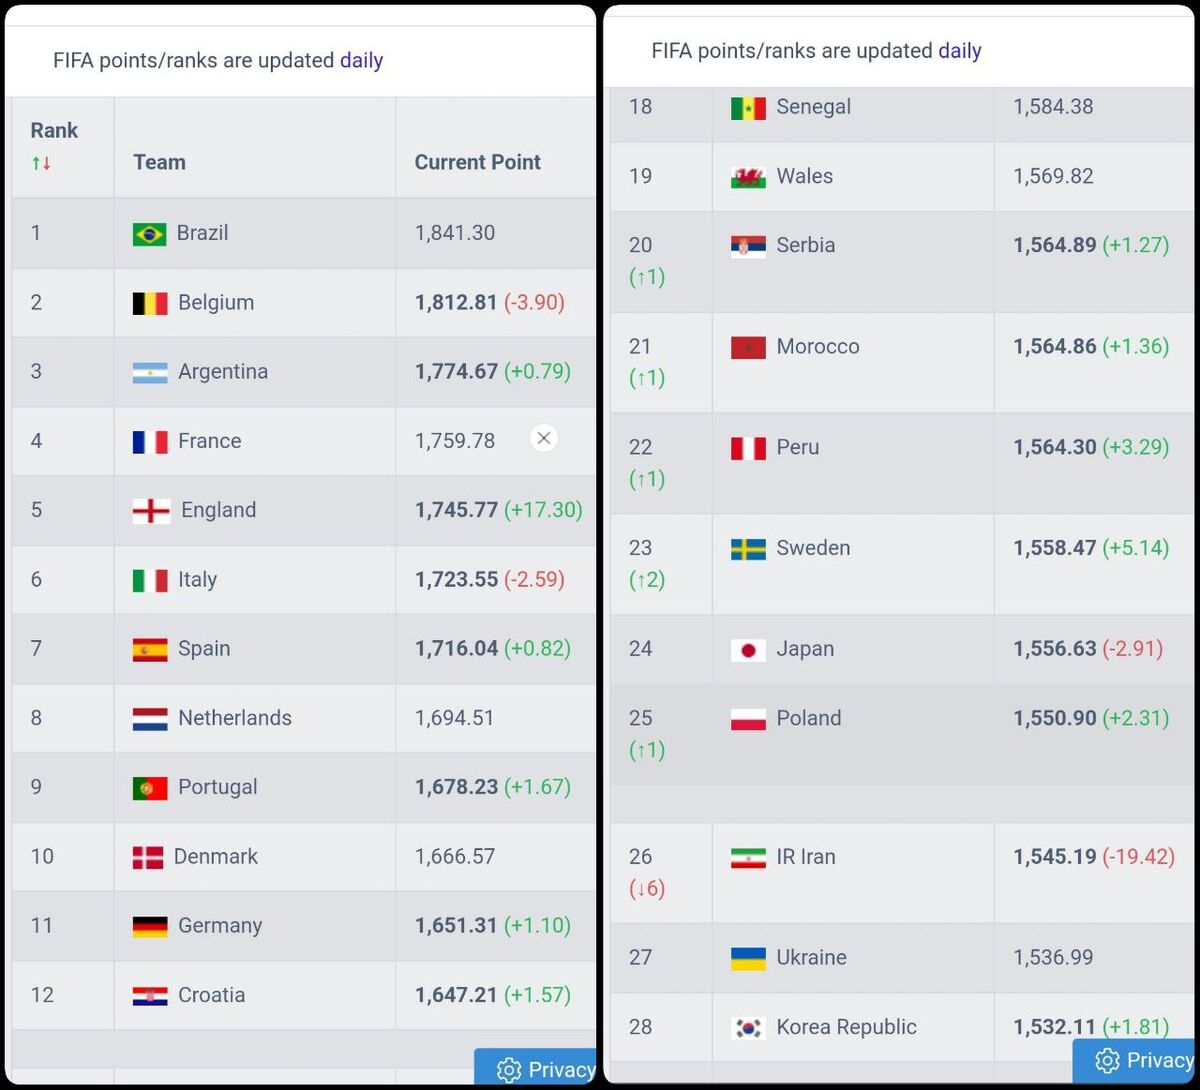
Task: Open the daily update link in left panel
Action: click(x=361, y=60)
